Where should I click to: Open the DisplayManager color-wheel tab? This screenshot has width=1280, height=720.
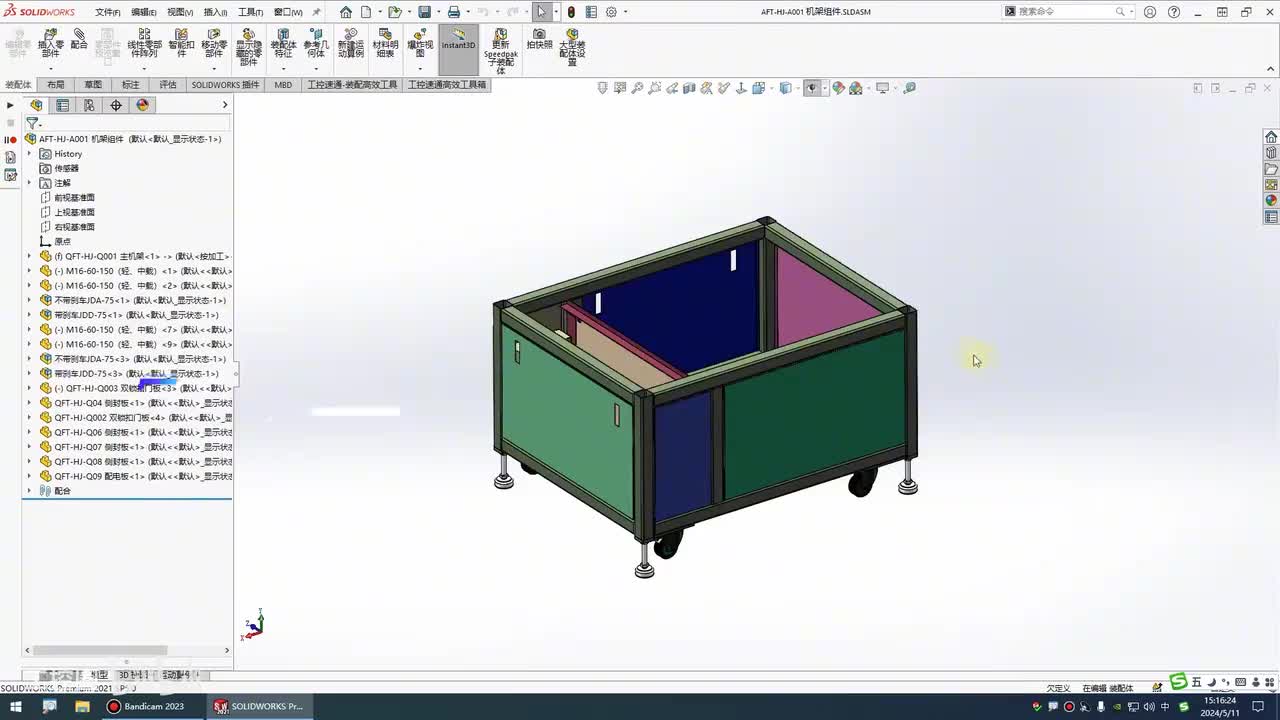[142, 105]
